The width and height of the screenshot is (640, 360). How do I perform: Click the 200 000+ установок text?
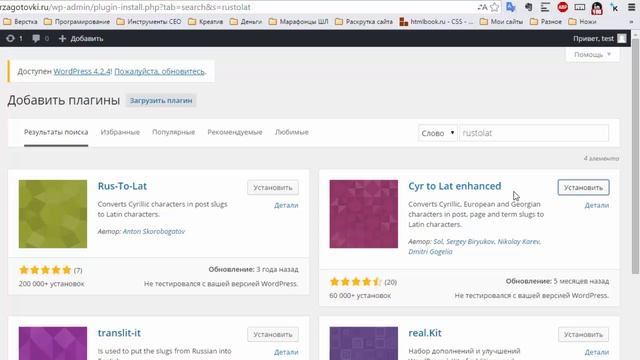click(51, 284)
